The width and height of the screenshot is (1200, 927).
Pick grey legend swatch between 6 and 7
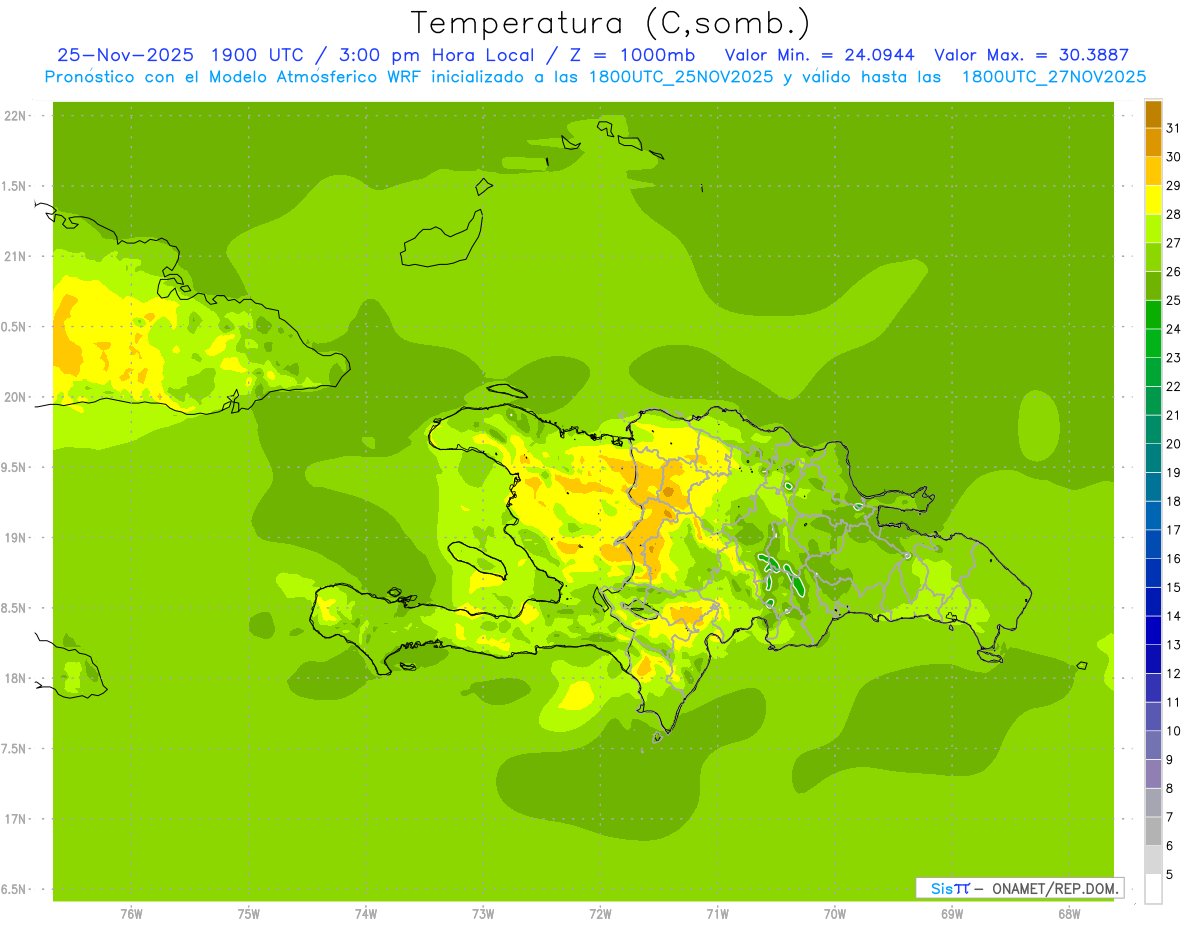[x=1153, y=831]
